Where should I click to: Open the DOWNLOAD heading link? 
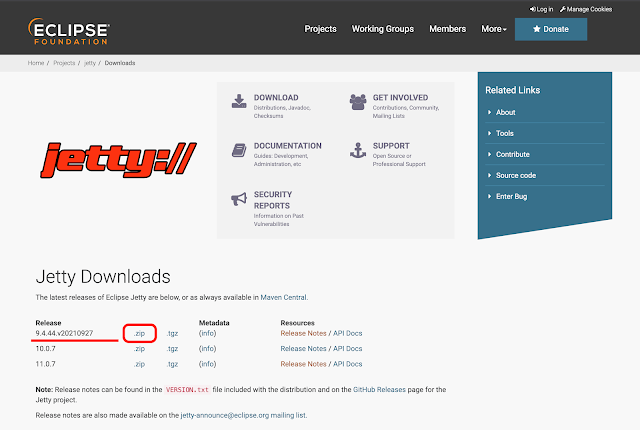point(276,98)
